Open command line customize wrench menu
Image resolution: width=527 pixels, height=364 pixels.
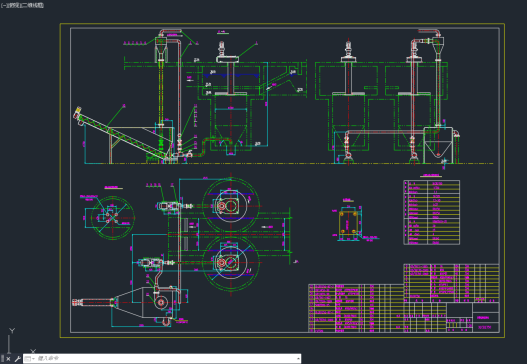coord(17,359)
